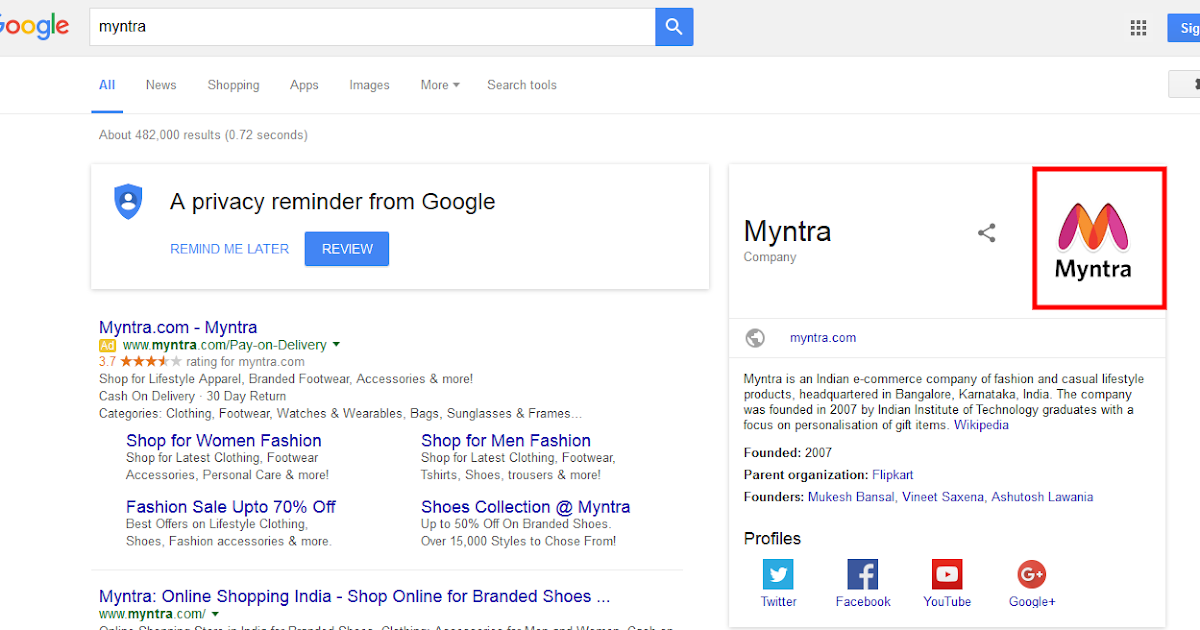Click the Myntra logo thumbnail
This screenshot has height=630, width=1200.
pyautogui.click(x=1099, y=238)
